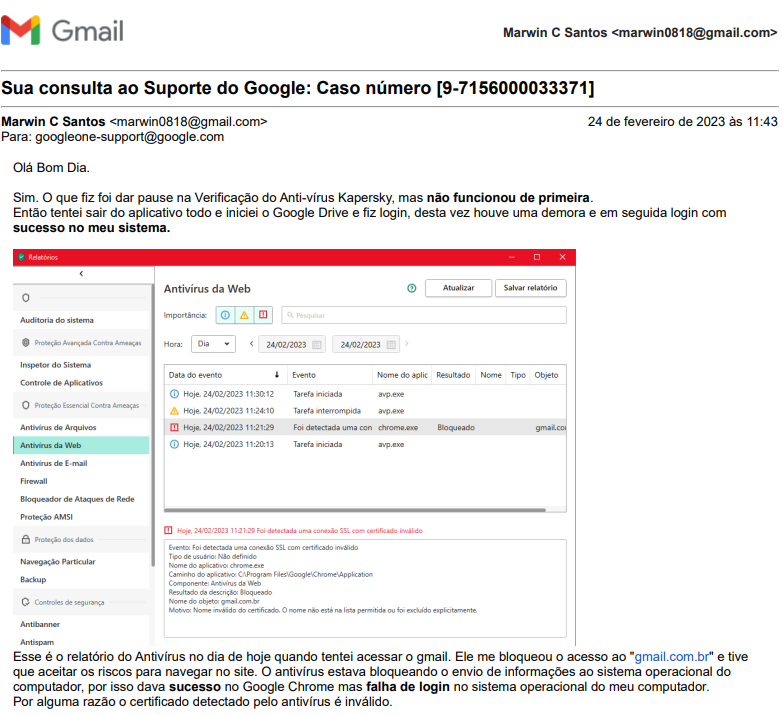Select the 11:24:10 Tarefa interrompida row

365,411
